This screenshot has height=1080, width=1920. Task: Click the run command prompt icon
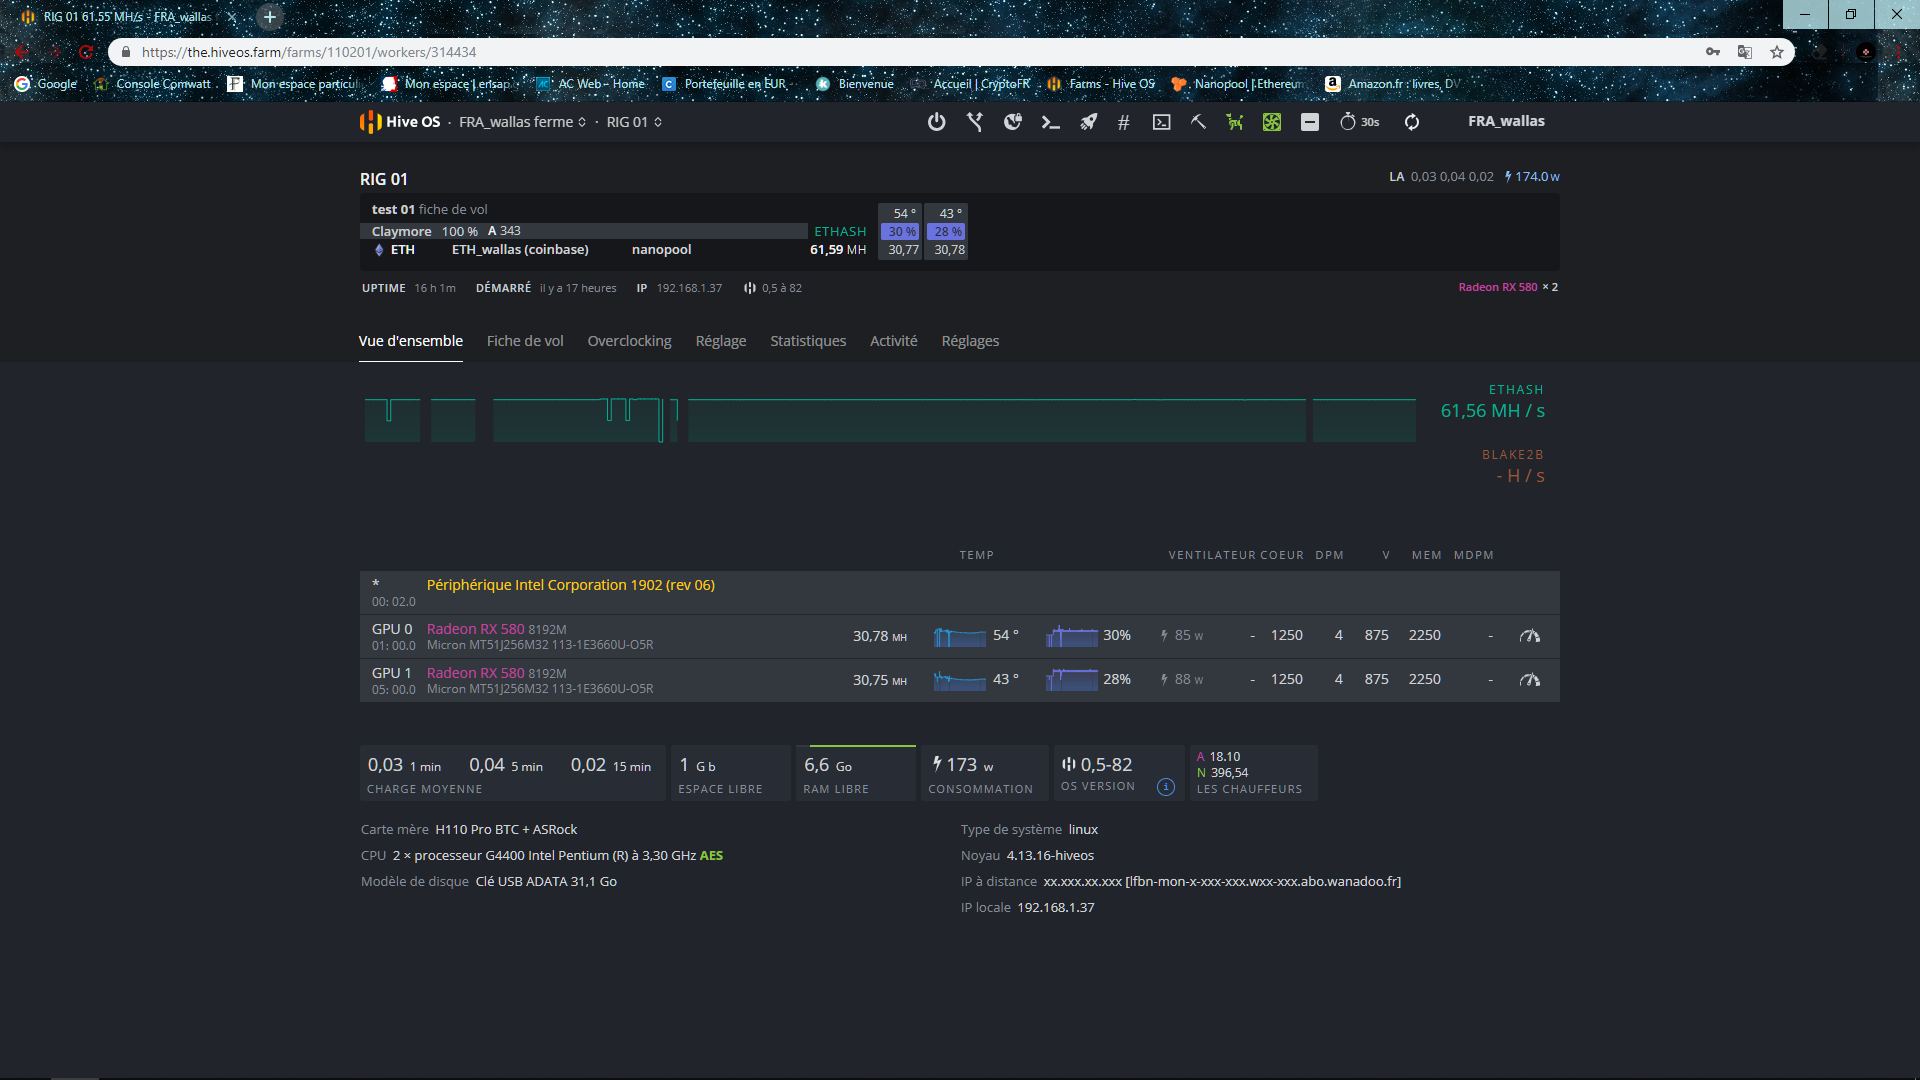(1050, 122)
